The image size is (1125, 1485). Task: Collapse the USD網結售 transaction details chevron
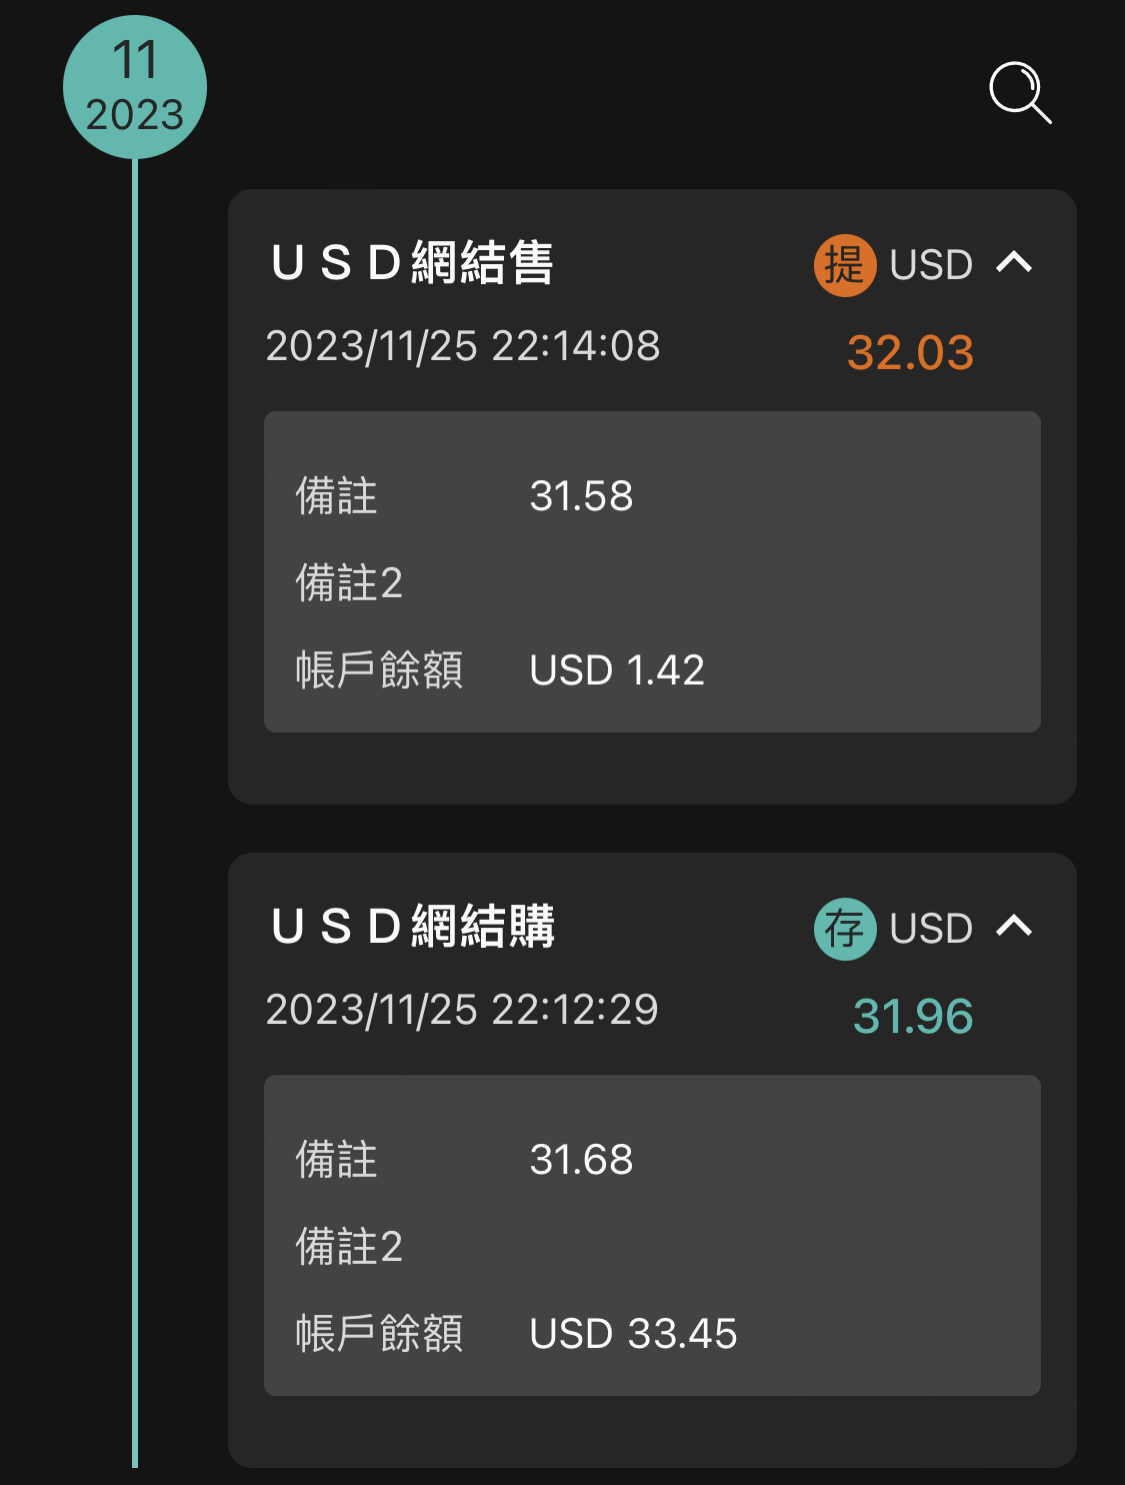click(x=1014, y=263)
